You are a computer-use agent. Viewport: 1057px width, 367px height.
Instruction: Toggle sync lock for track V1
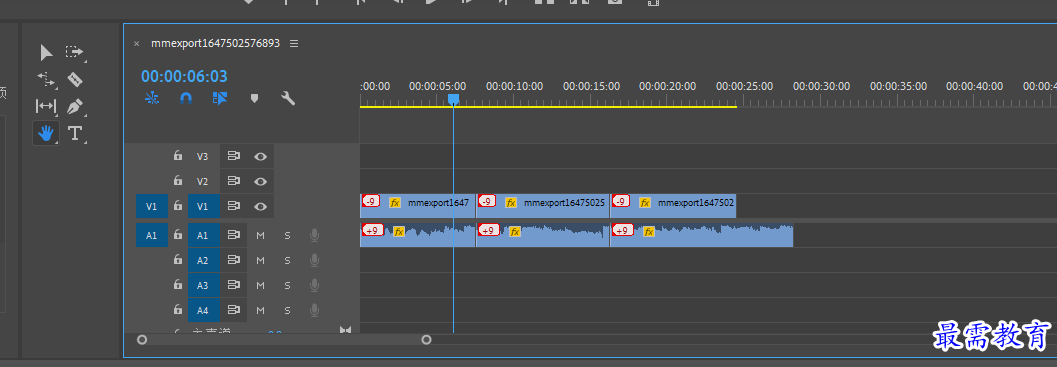[234, 206]
